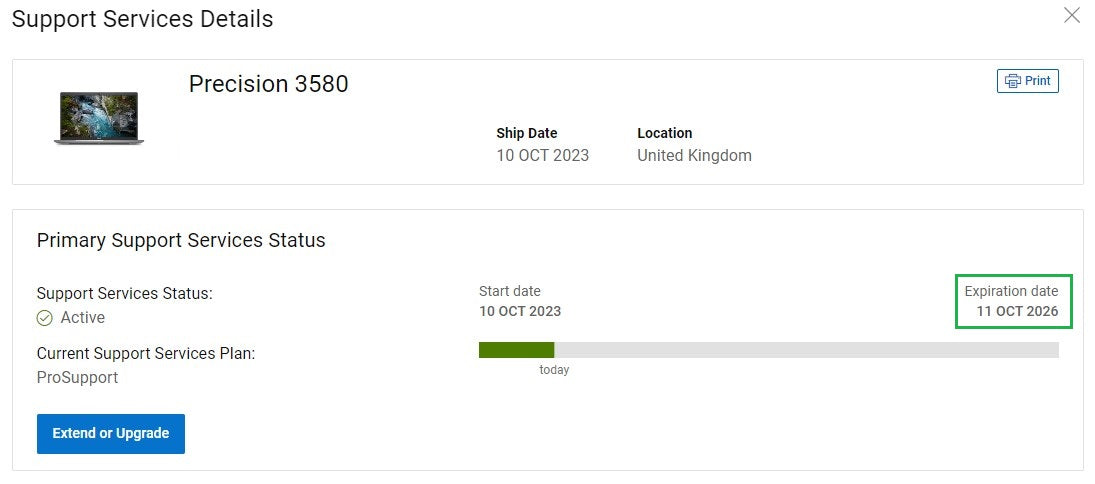Click the Extend or Upgrade button
Screen dimensions: 1095x484
click(111, 434)
